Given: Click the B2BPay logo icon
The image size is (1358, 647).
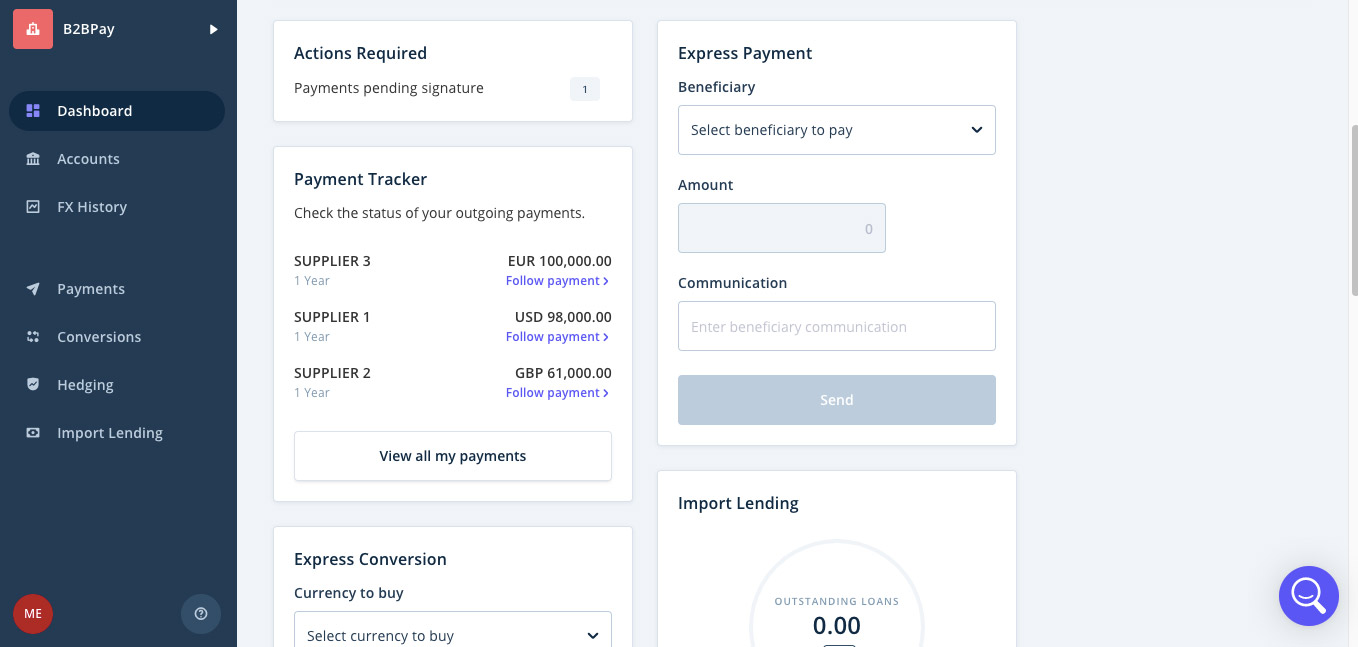Looking at the screenshot, I should pos(33,29).
